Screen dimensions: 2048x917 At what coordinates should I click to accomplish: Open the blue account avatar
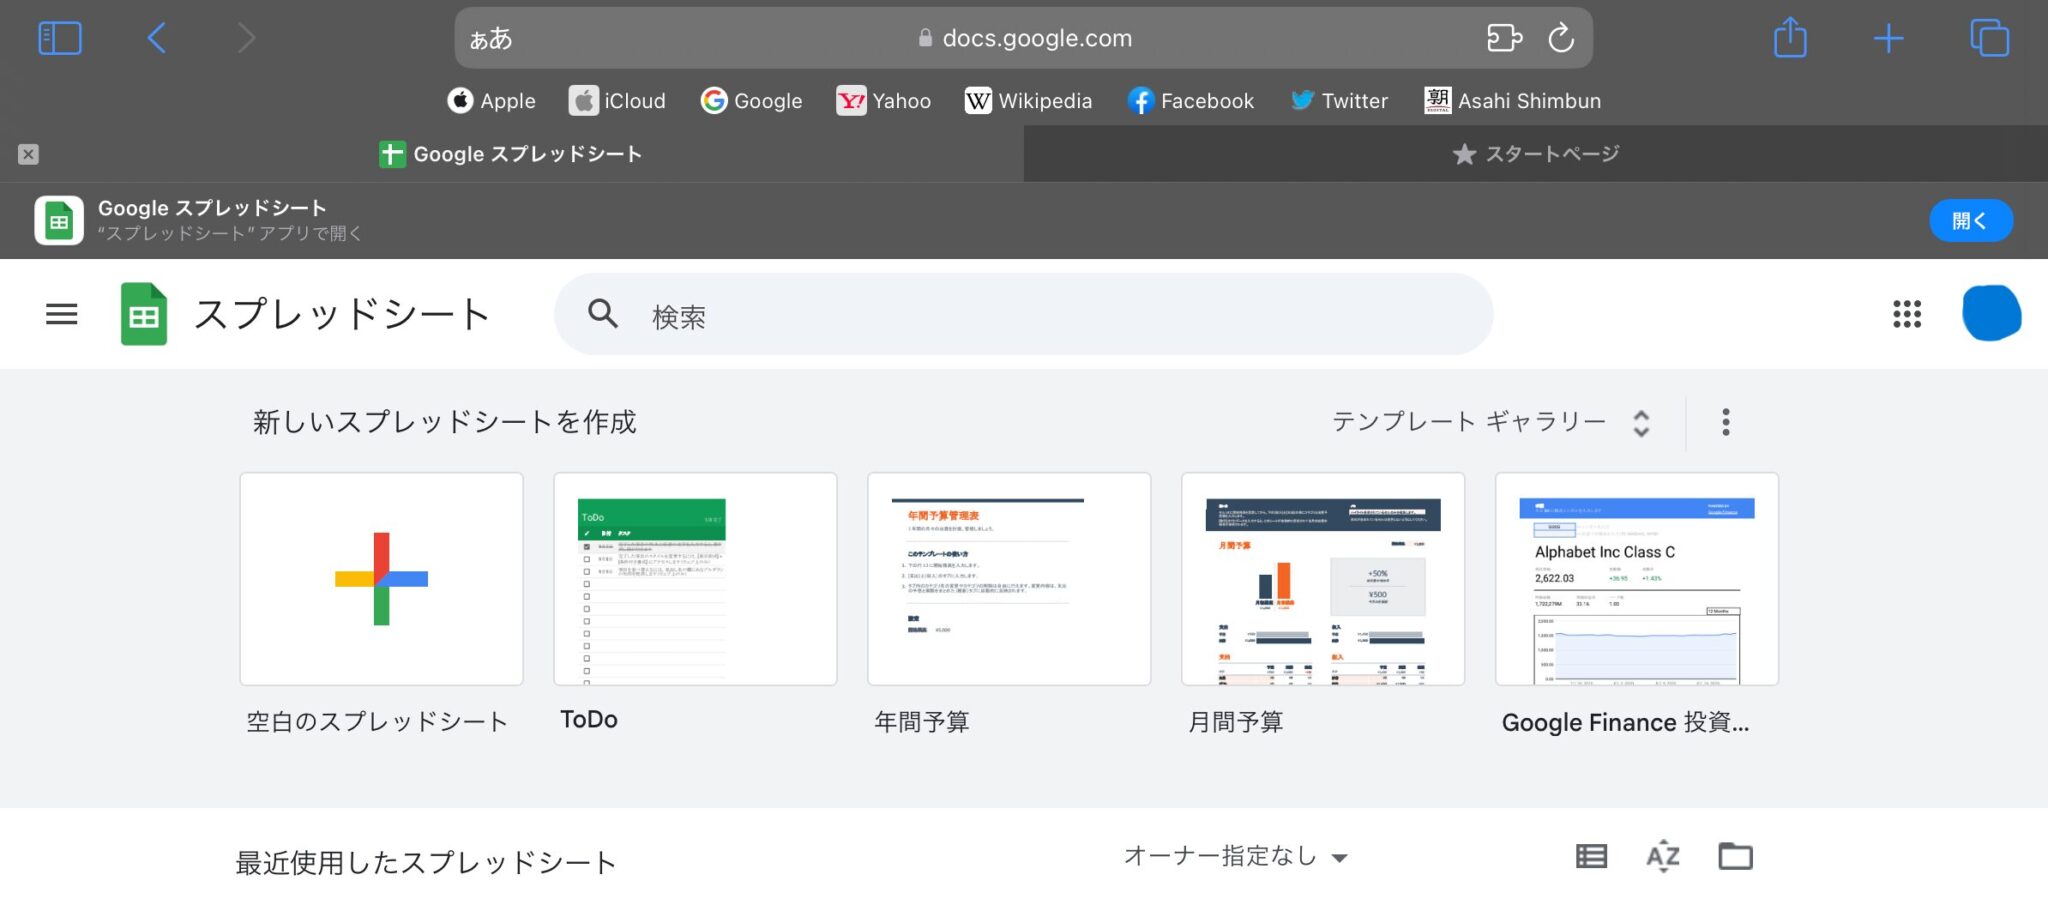click(1991, 314)
